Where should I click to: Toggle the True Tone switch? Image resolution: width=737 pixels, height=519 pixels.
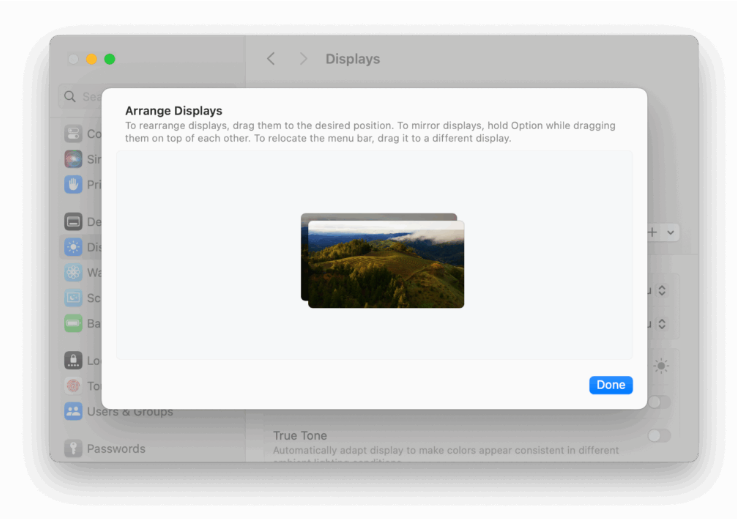coord(659,436)
